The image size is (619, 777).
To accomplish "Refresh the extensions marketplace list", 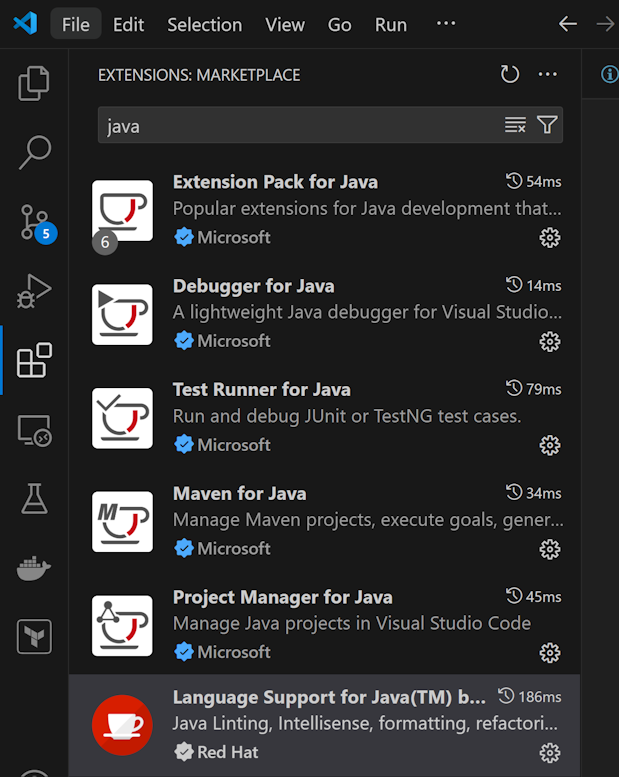I will pos(509,75).
